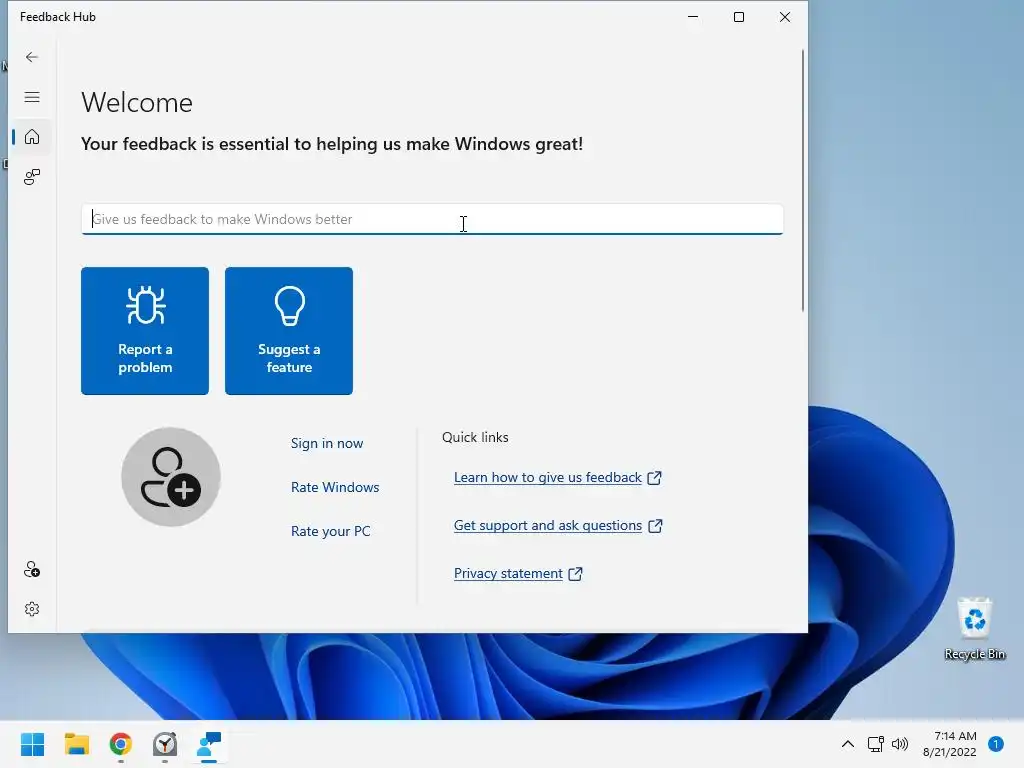This screenshot has width=1024, height=768.
Task: Click Feedback Hub icon in the taskbar
Action: [209, 744]
